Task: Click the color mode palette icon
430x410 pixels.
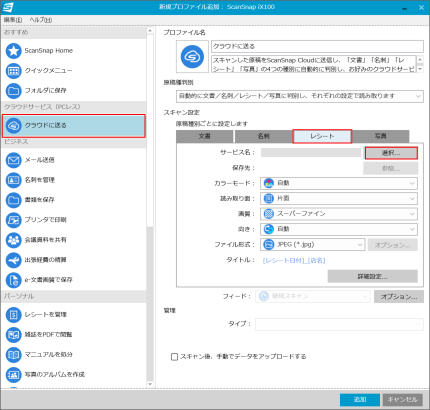Action: tap(268, 183)
